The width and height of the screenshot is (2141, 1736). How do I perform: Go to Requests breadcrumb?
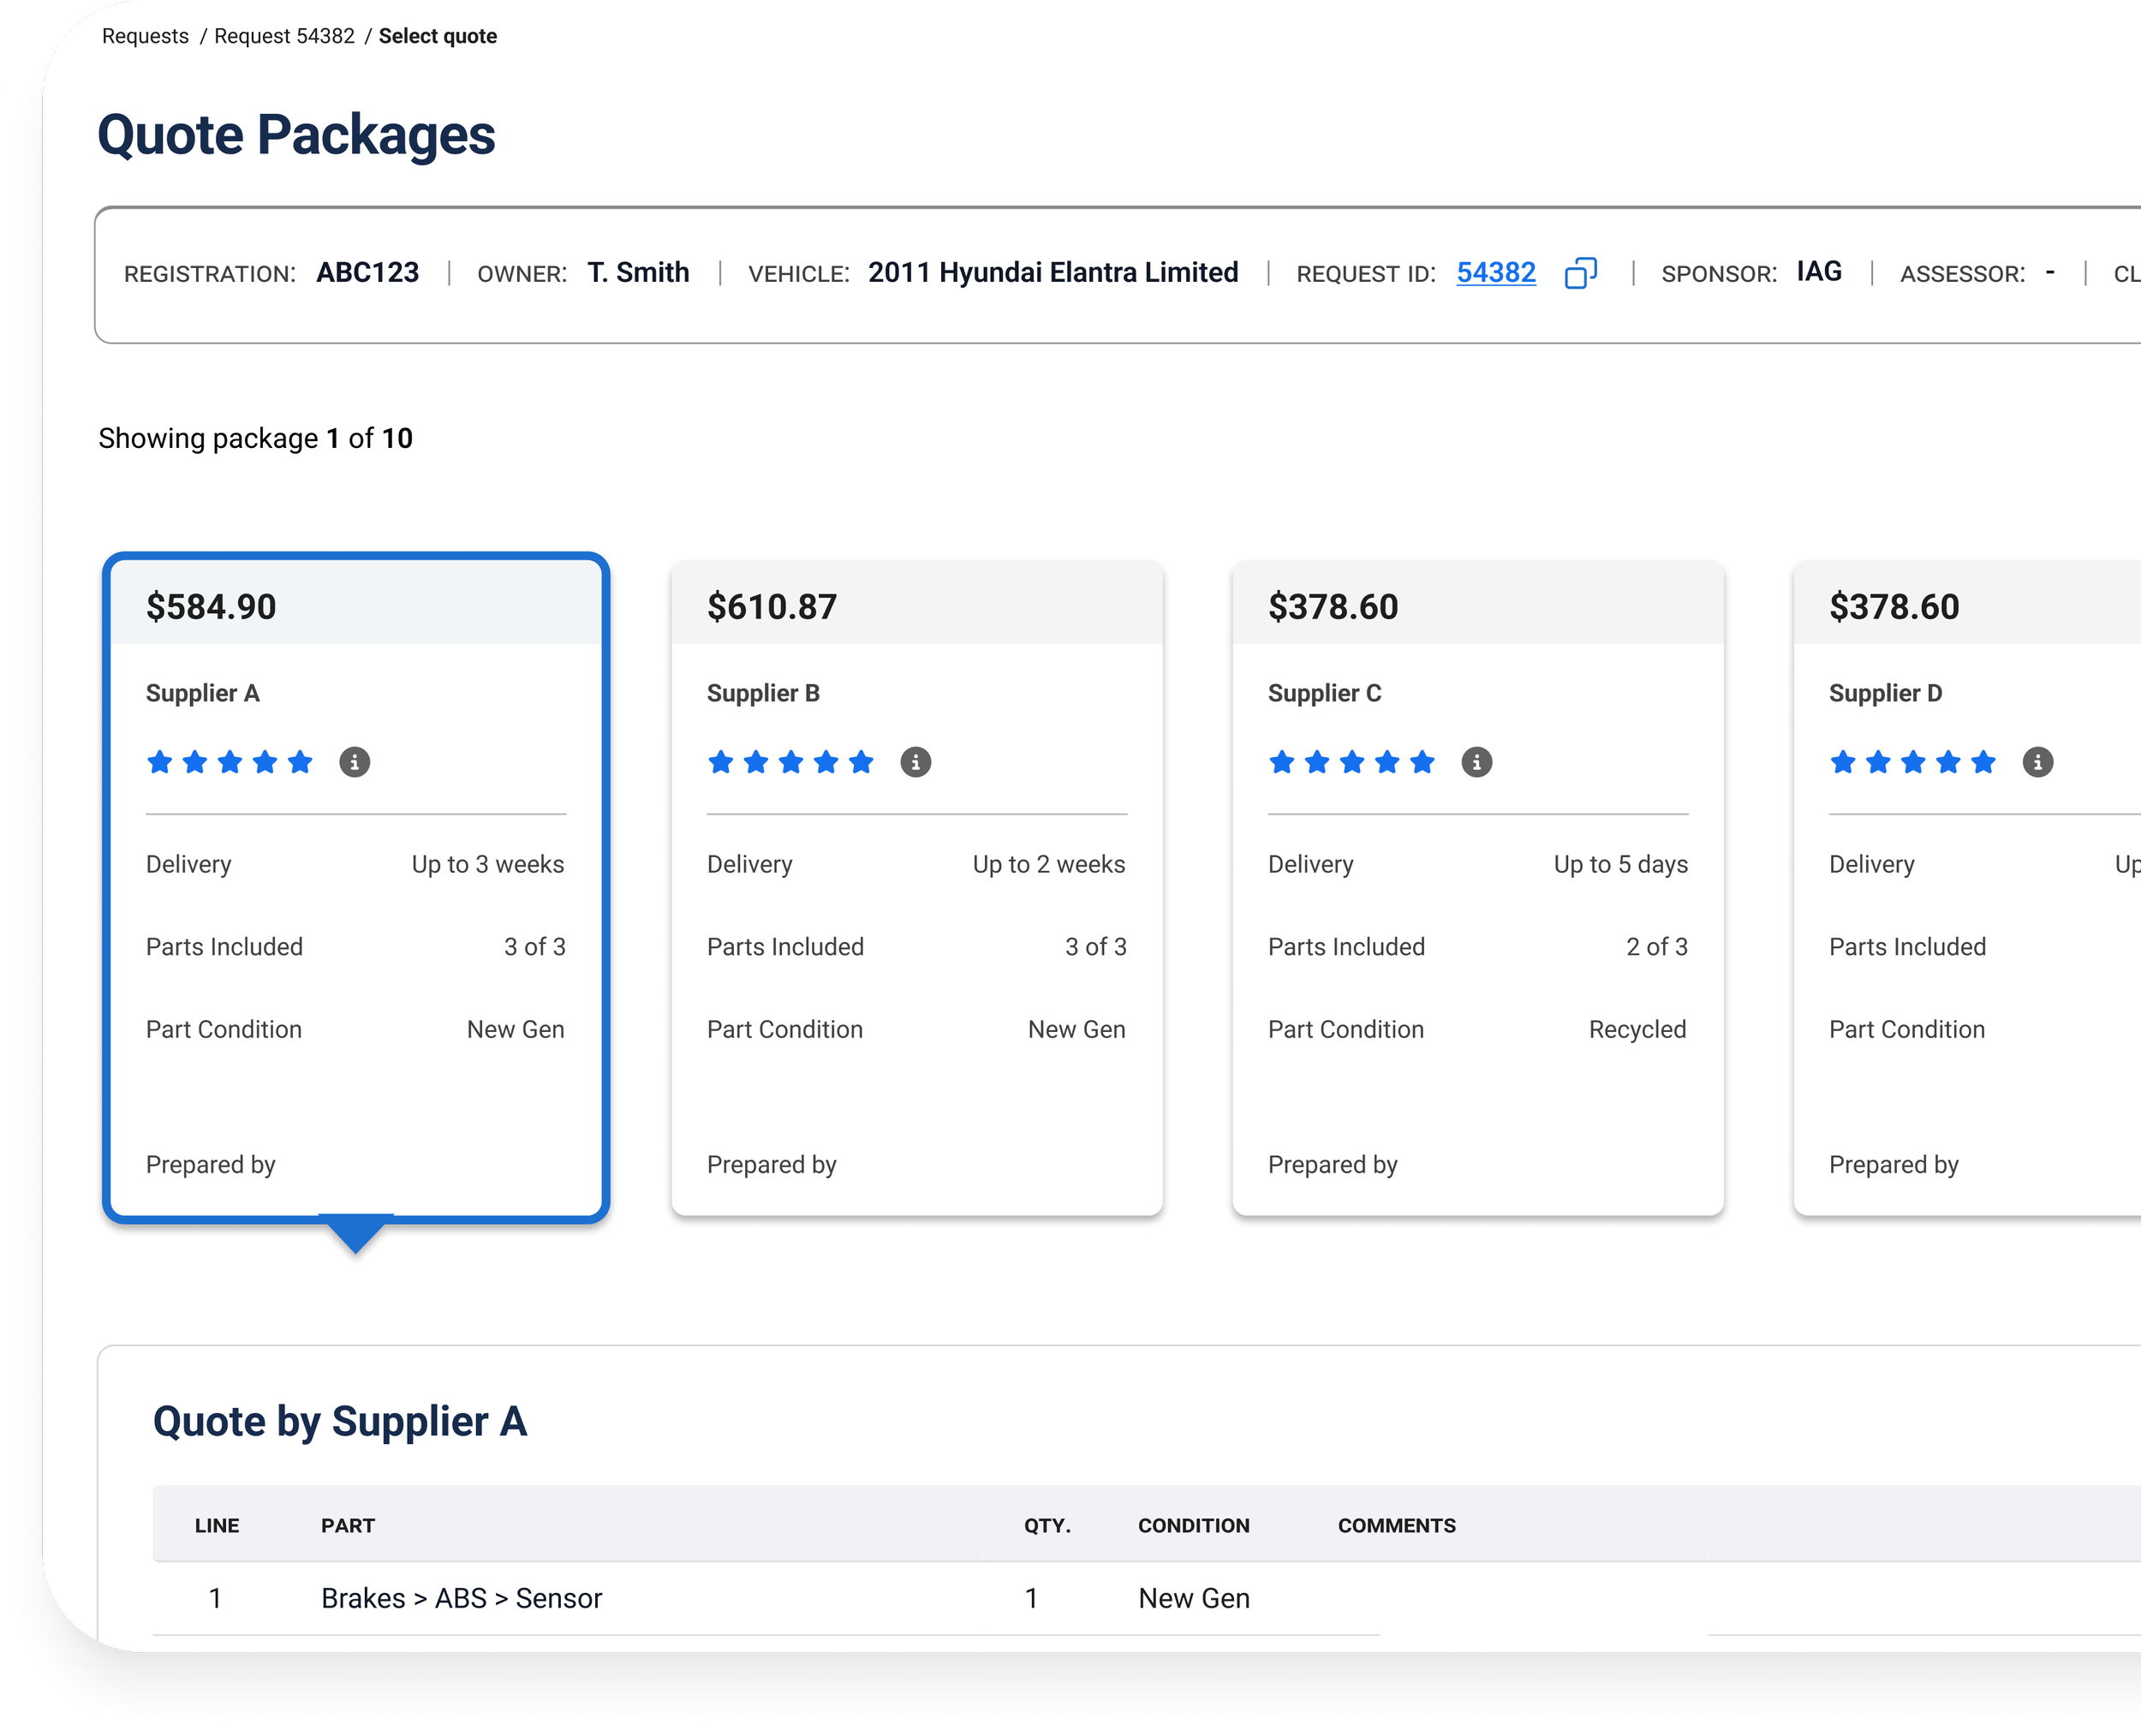pos(145,36)
